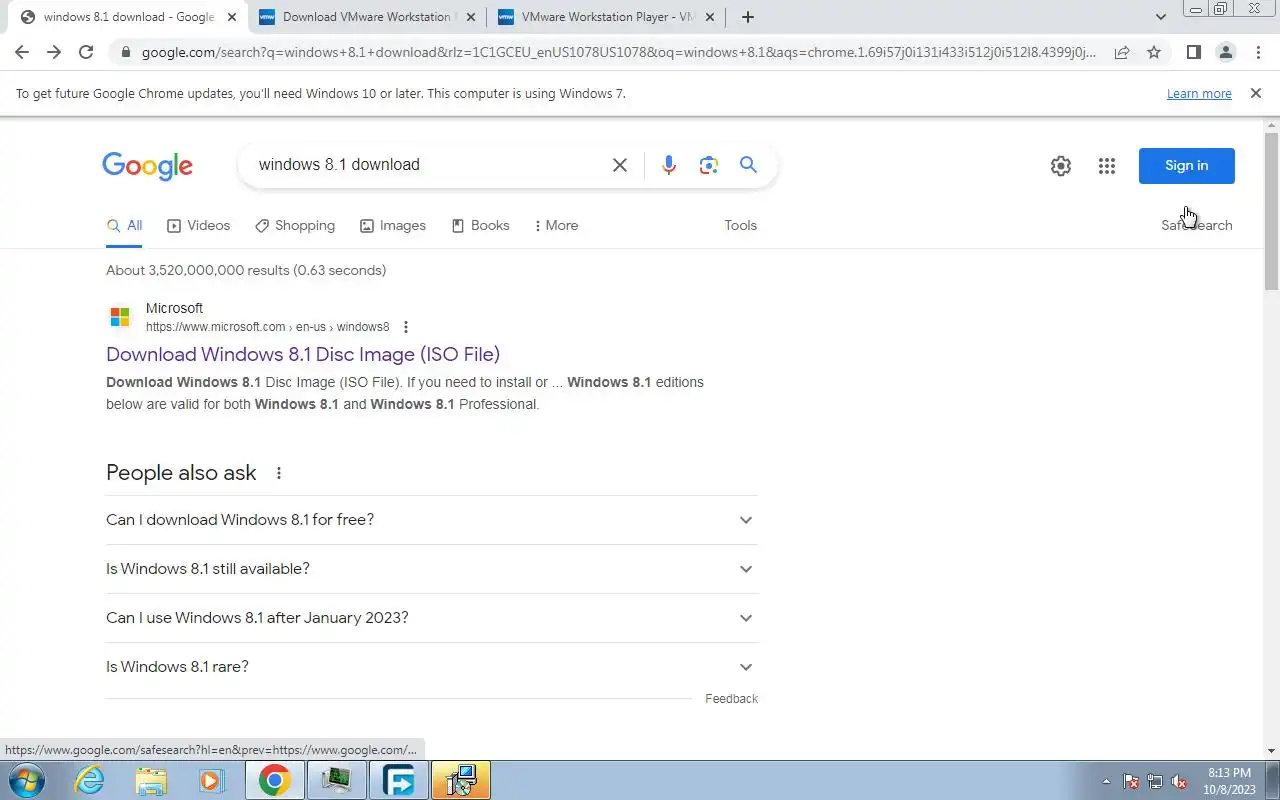This screenshot has width=1280, height=800.
Task: Send Feedback on People also ask
Action: 731,699
